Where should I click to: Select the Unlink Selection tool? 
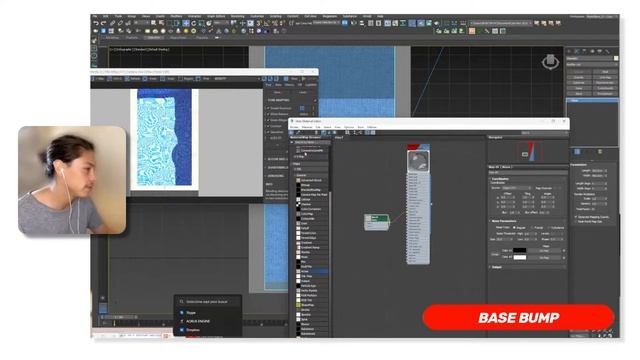[120, 23]
